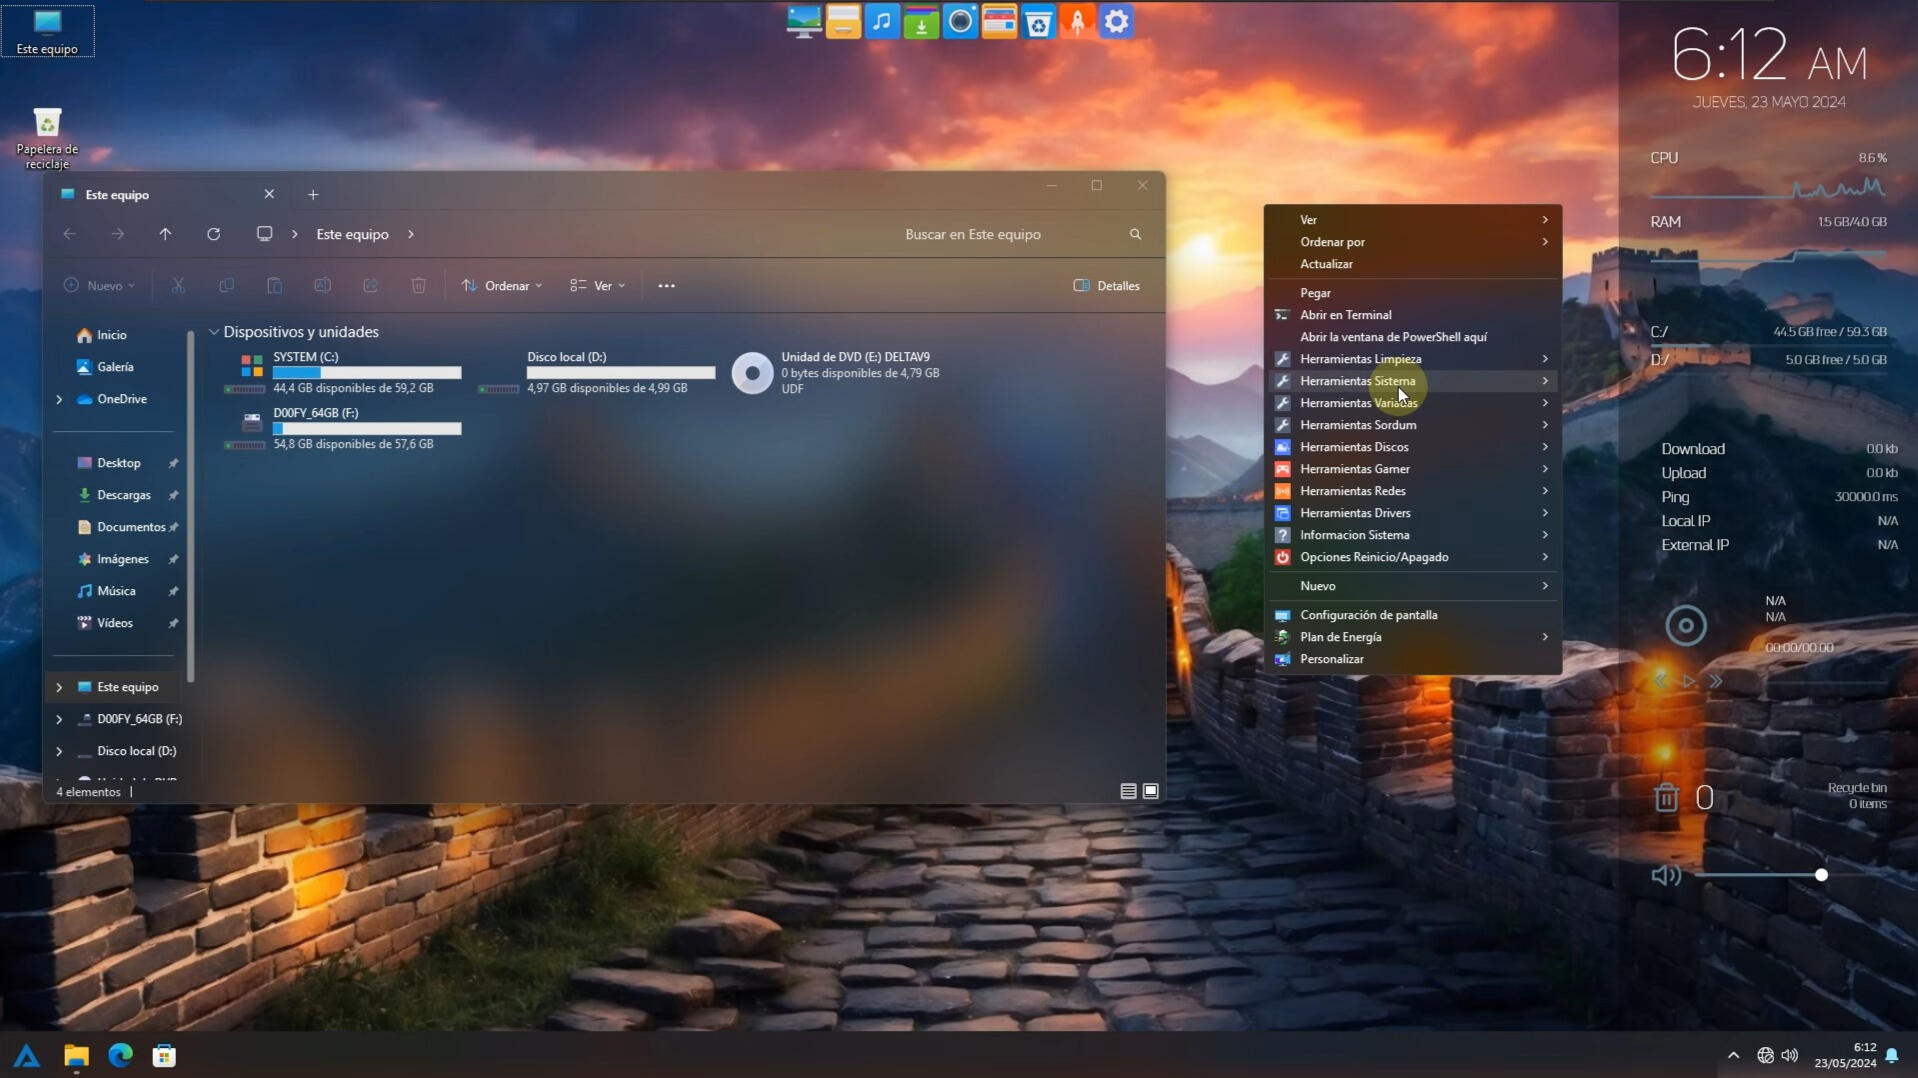The image size is (1918, 1078).
Task: Adjust the volume slider in sidebar widget
Action: pyautogui.click(x=1820, y=875)
